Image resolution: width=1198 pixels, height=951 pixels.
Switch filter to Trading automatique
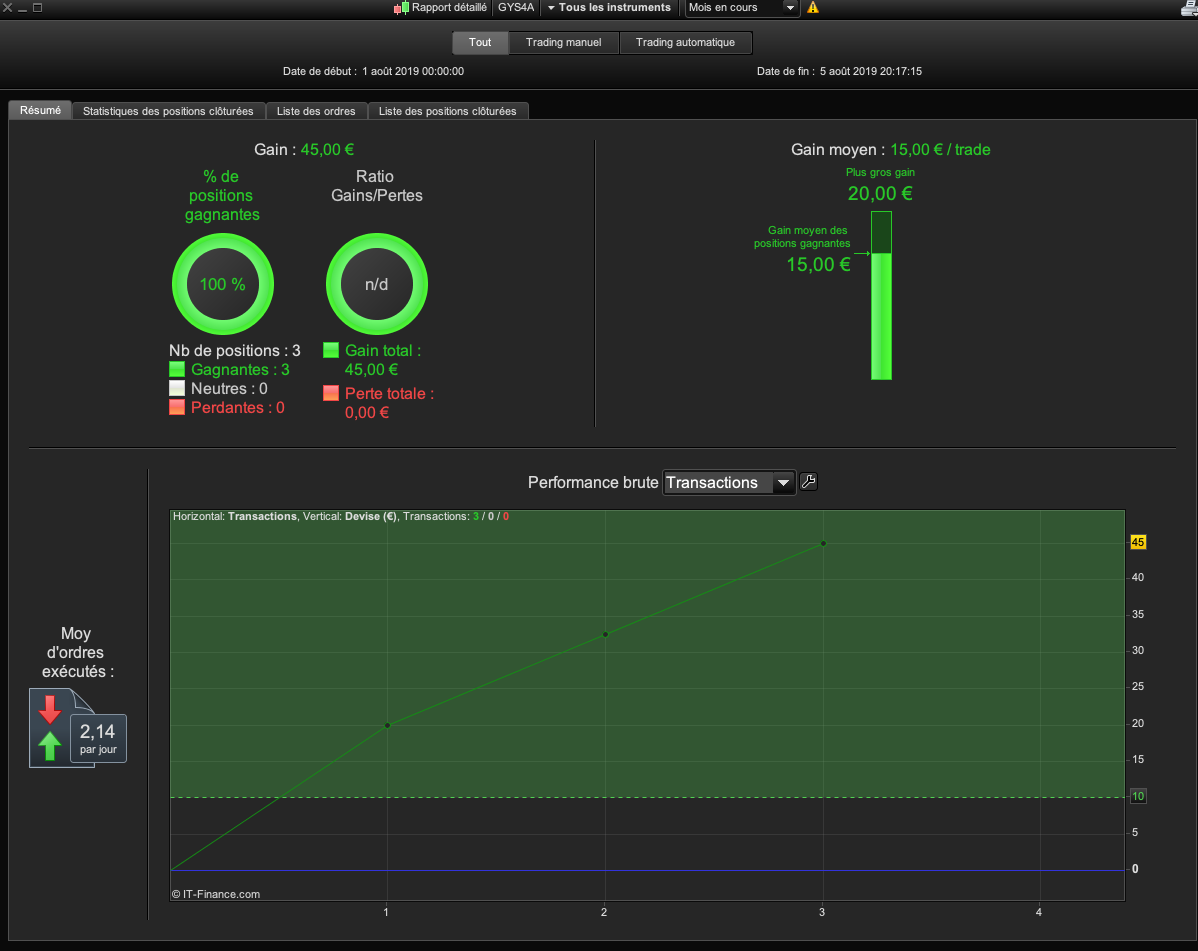pos(685,43)
